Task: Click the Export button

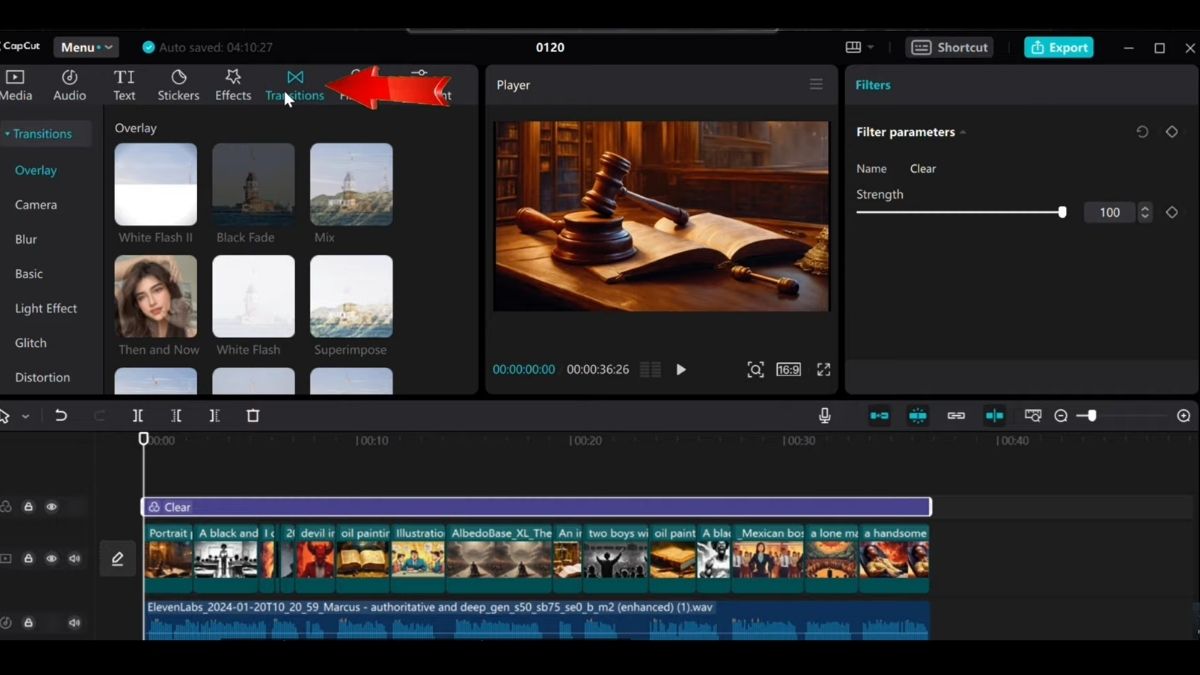Action: 1058,46
